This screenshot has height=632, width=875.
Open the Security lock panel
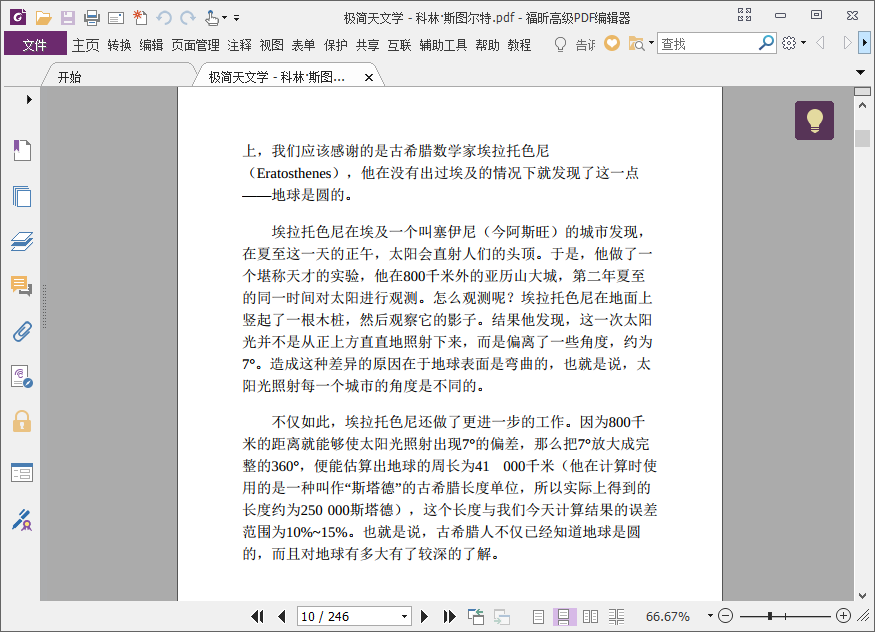tap(22, 422)
